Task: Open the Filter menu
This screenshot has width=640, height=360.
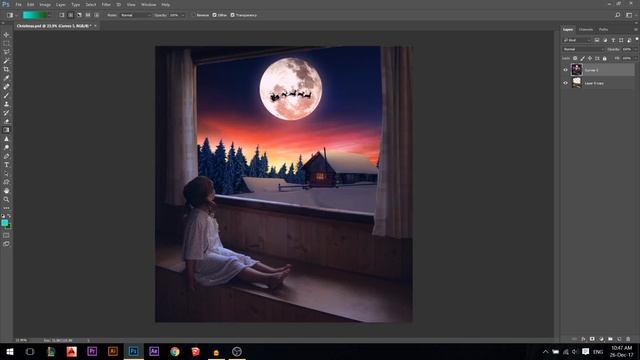Action: tap(106, 4)
